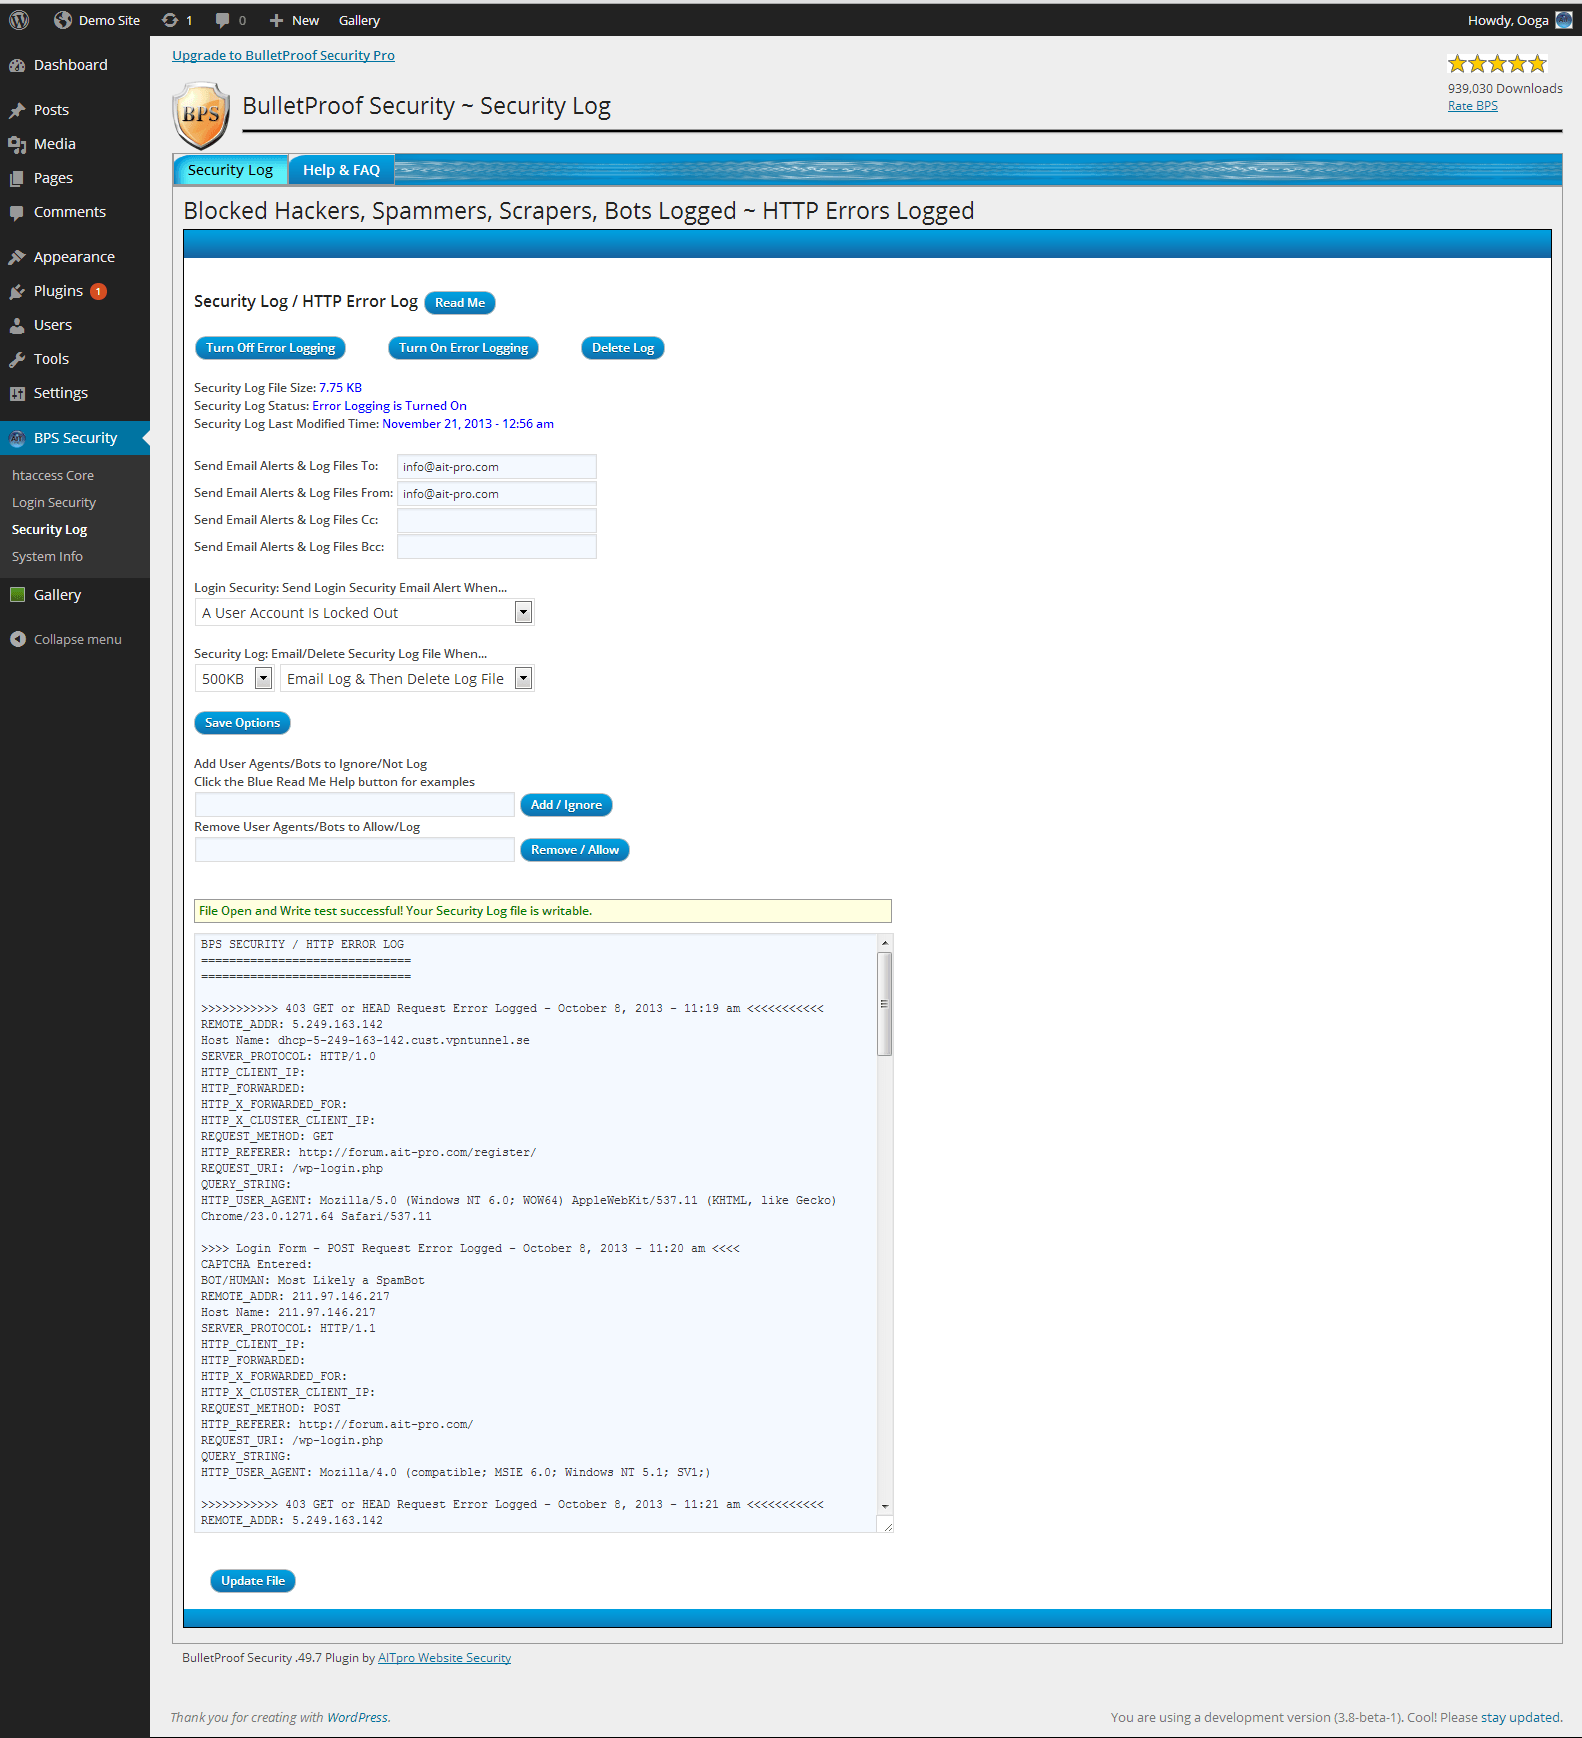Click the Tools wrench icon

(x=17, y=359)
